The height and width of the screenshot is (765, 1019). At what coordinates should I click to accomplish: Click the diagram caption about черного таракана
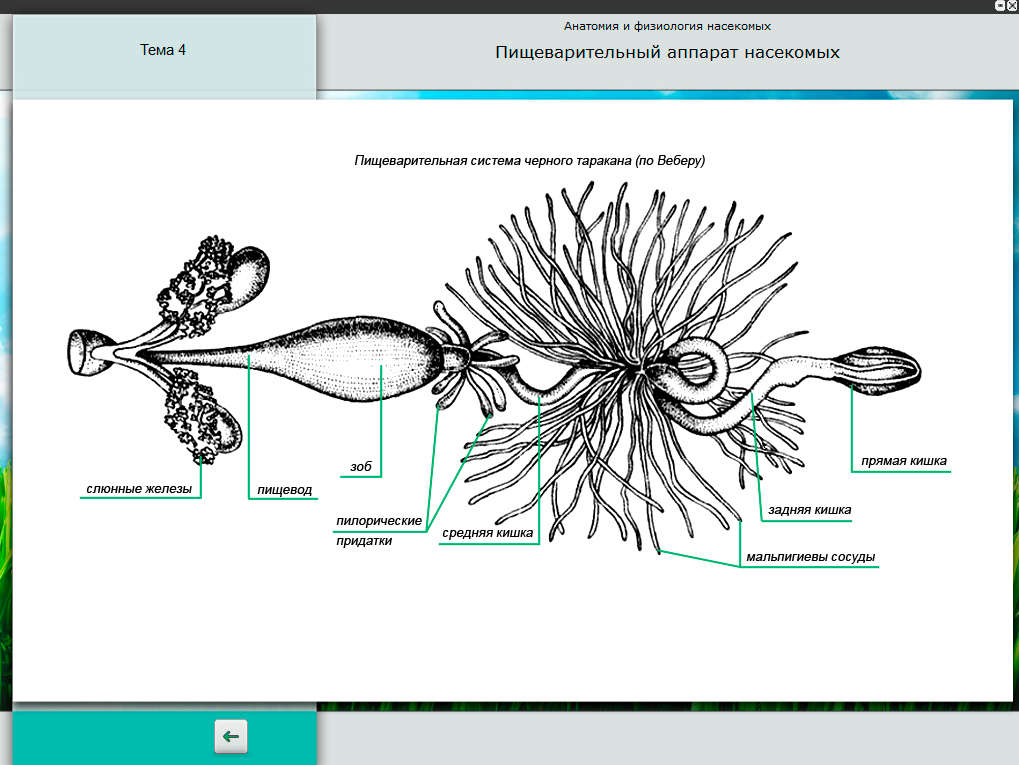pos(530,160)
